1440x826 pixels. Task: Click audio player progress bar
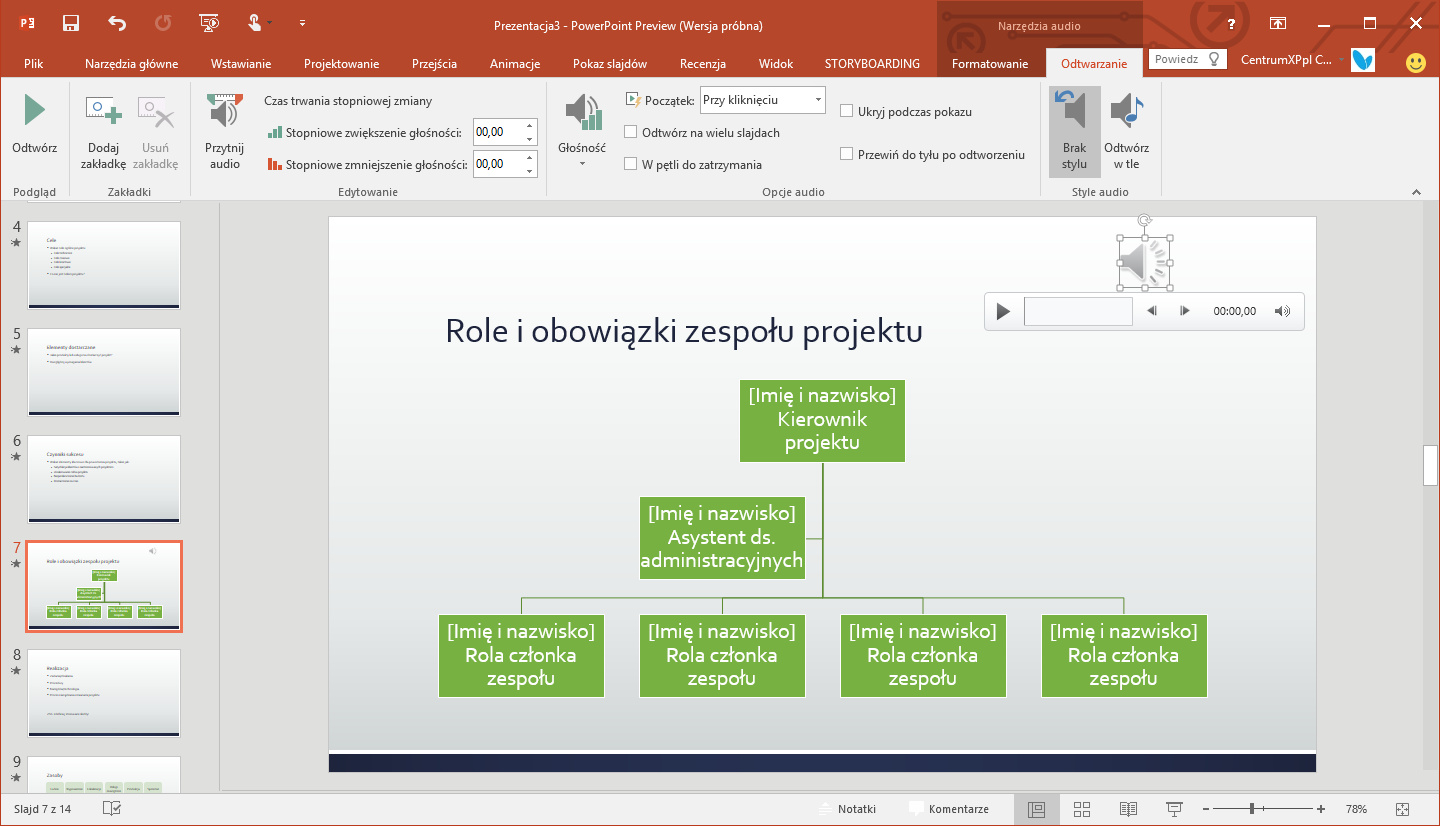(x=1078, y=311)
